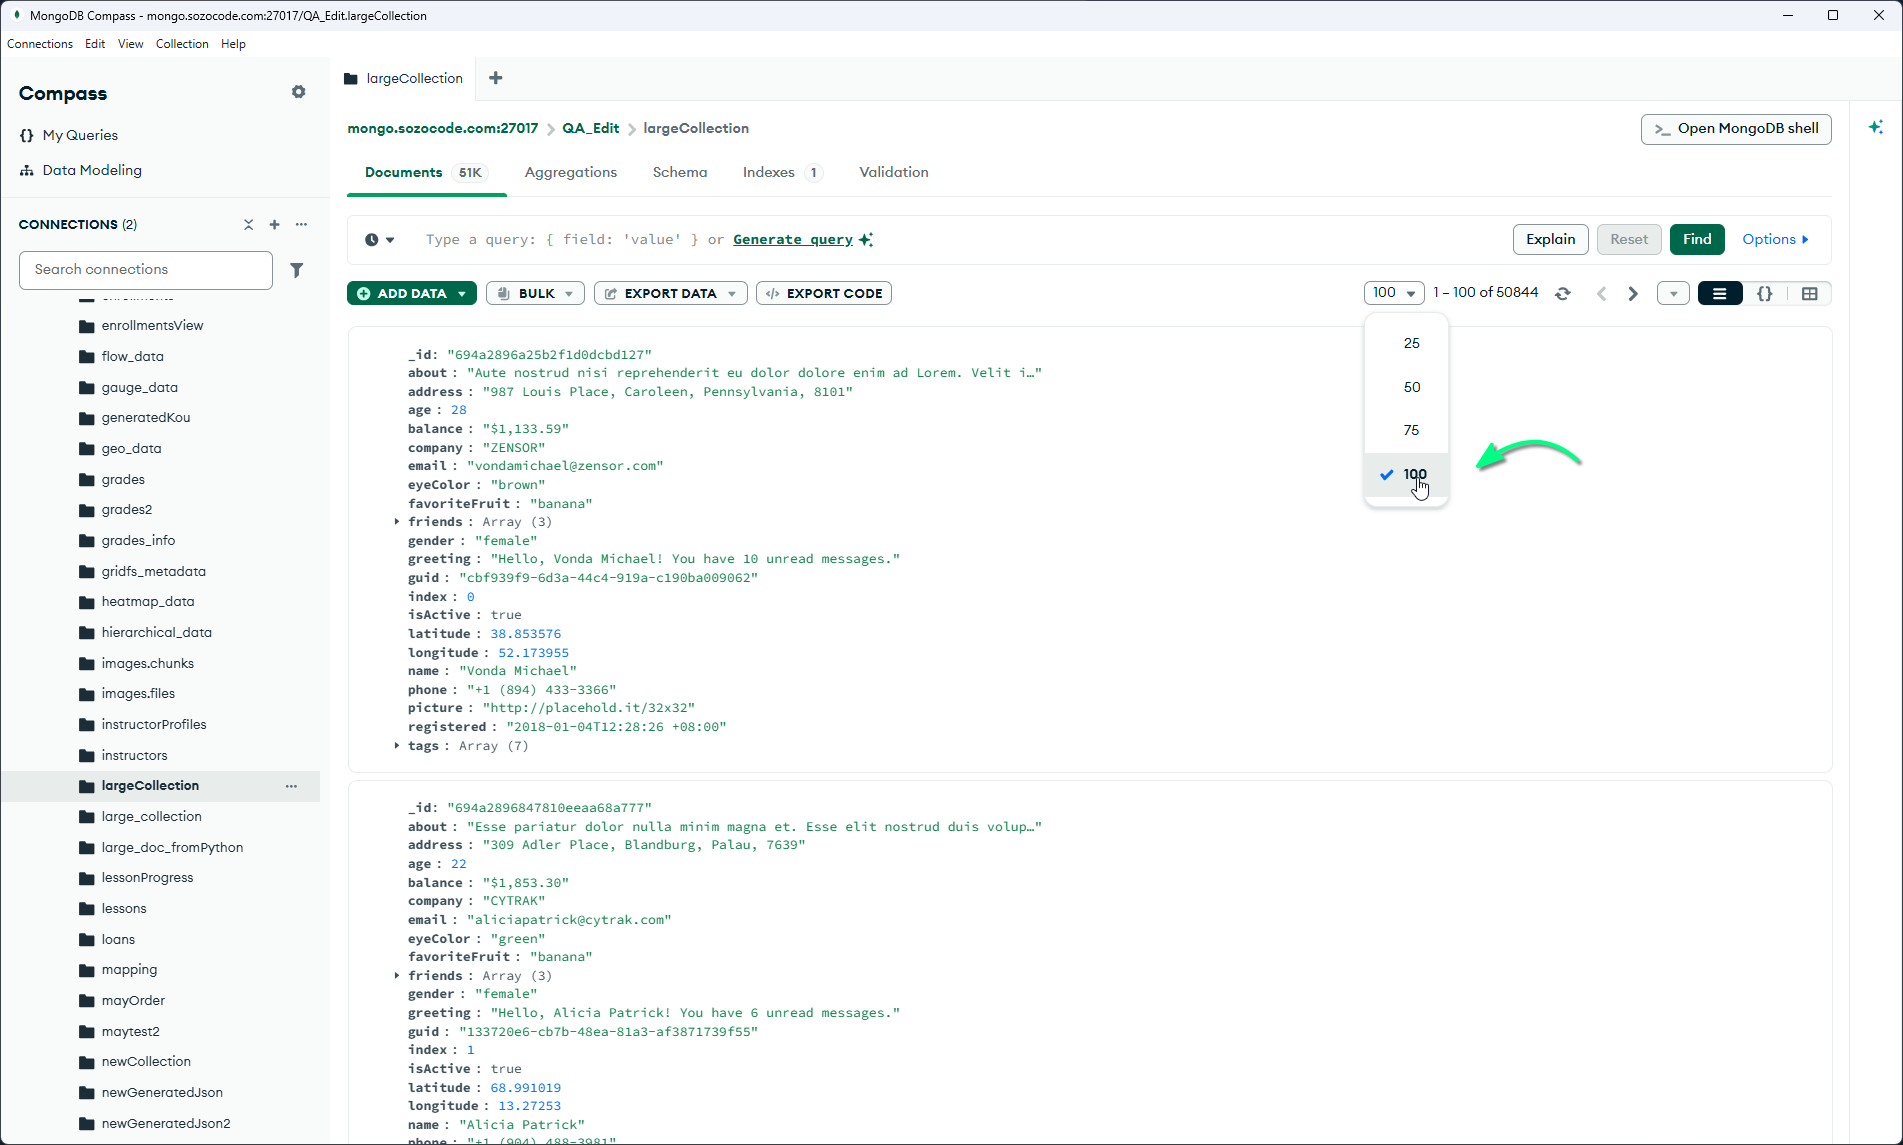Open the EXPORT DATA dropdown
Viewport: 1903px width, 1145px height.
pos(671,293)
